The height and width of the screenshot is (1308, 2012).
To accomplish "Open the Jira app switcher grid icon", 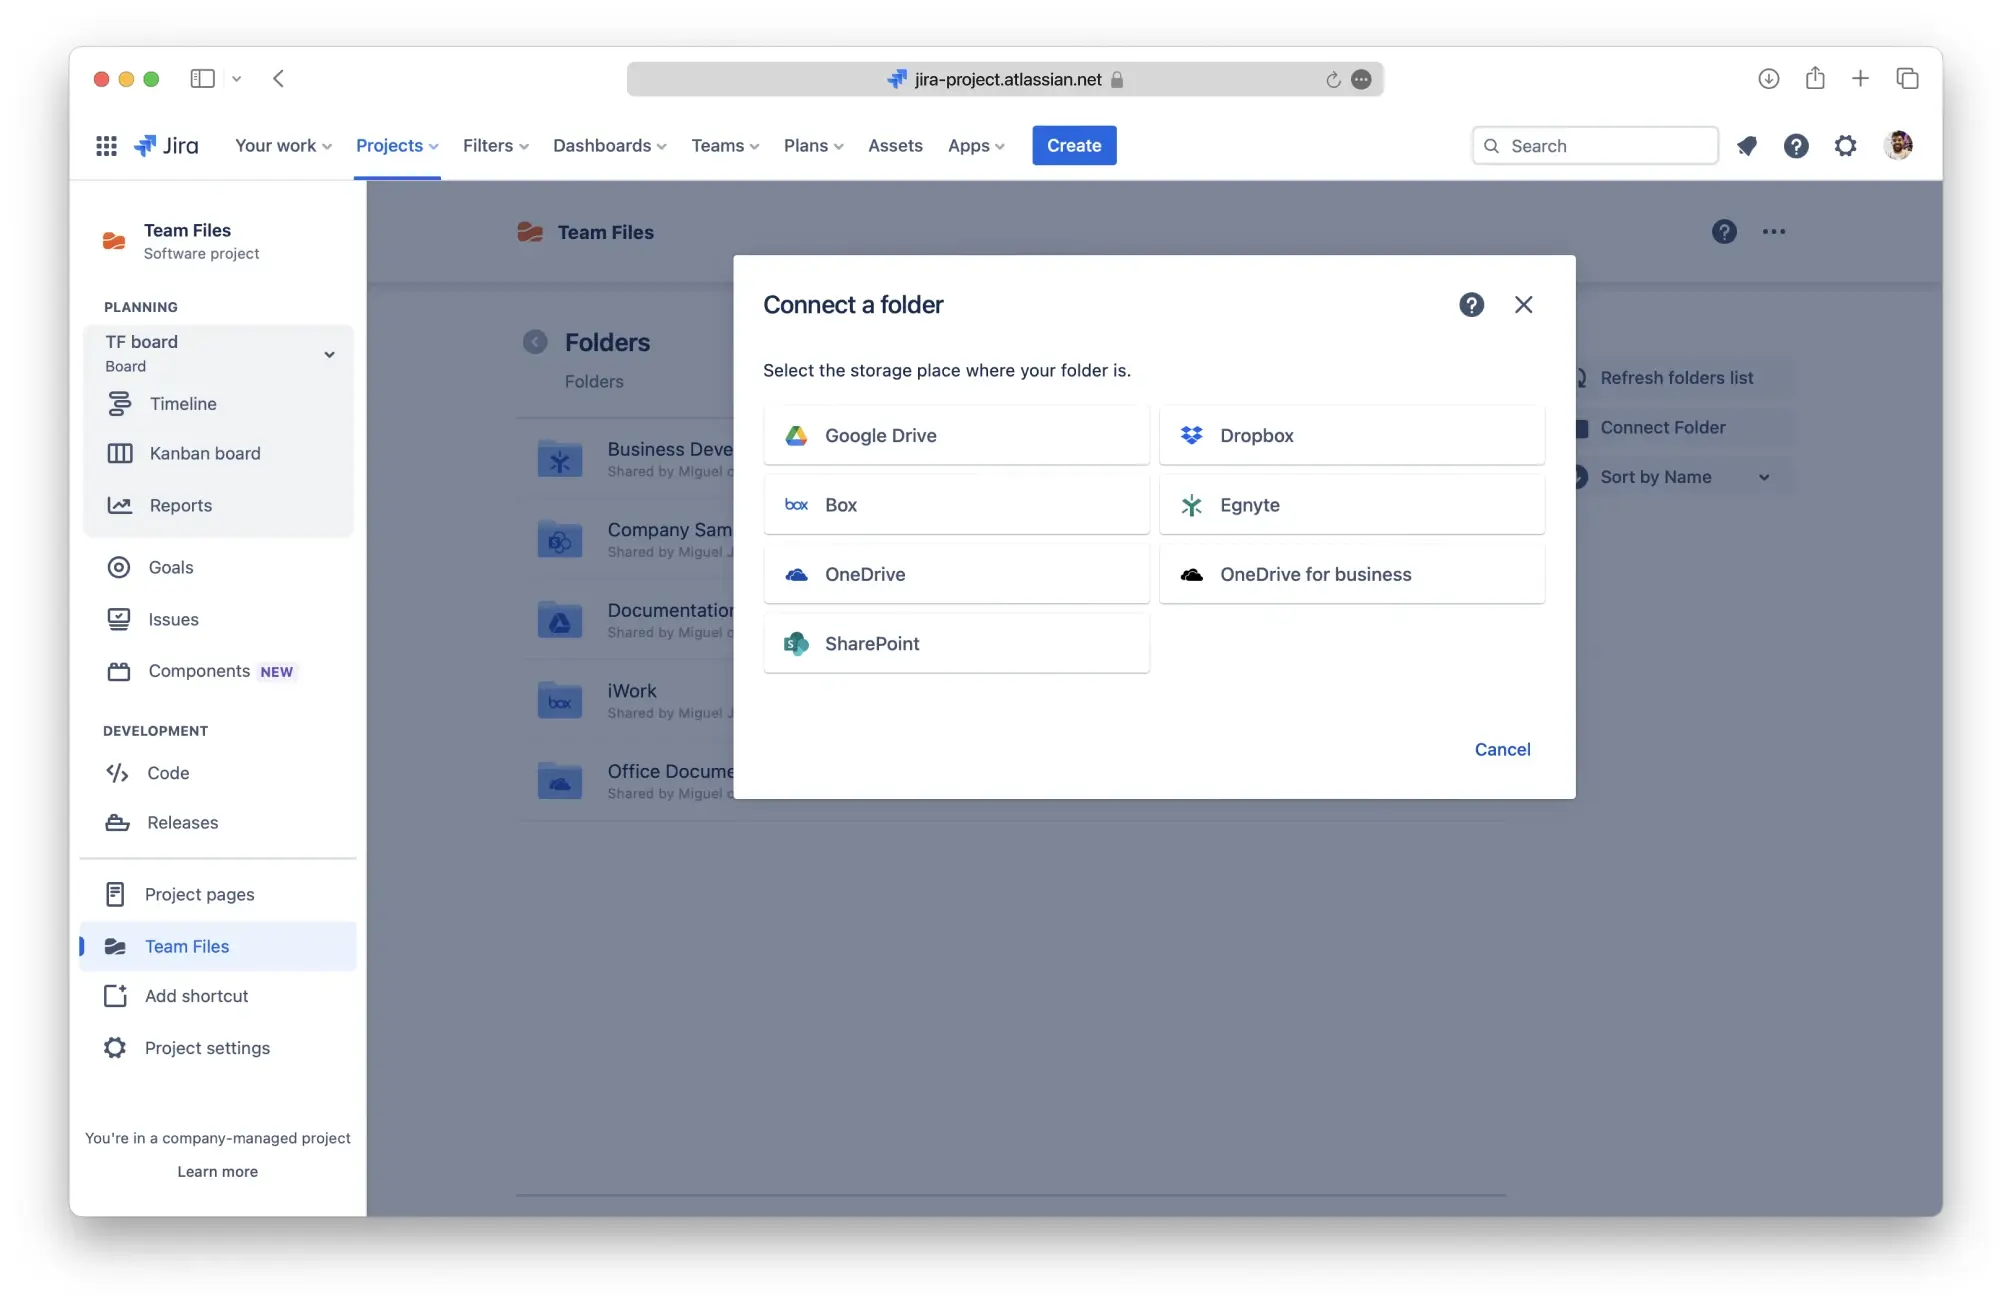I will [106, 146].
